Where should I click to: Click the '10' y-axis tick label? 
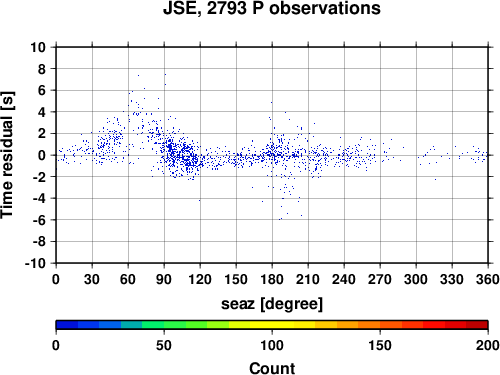tap(38, 47)
